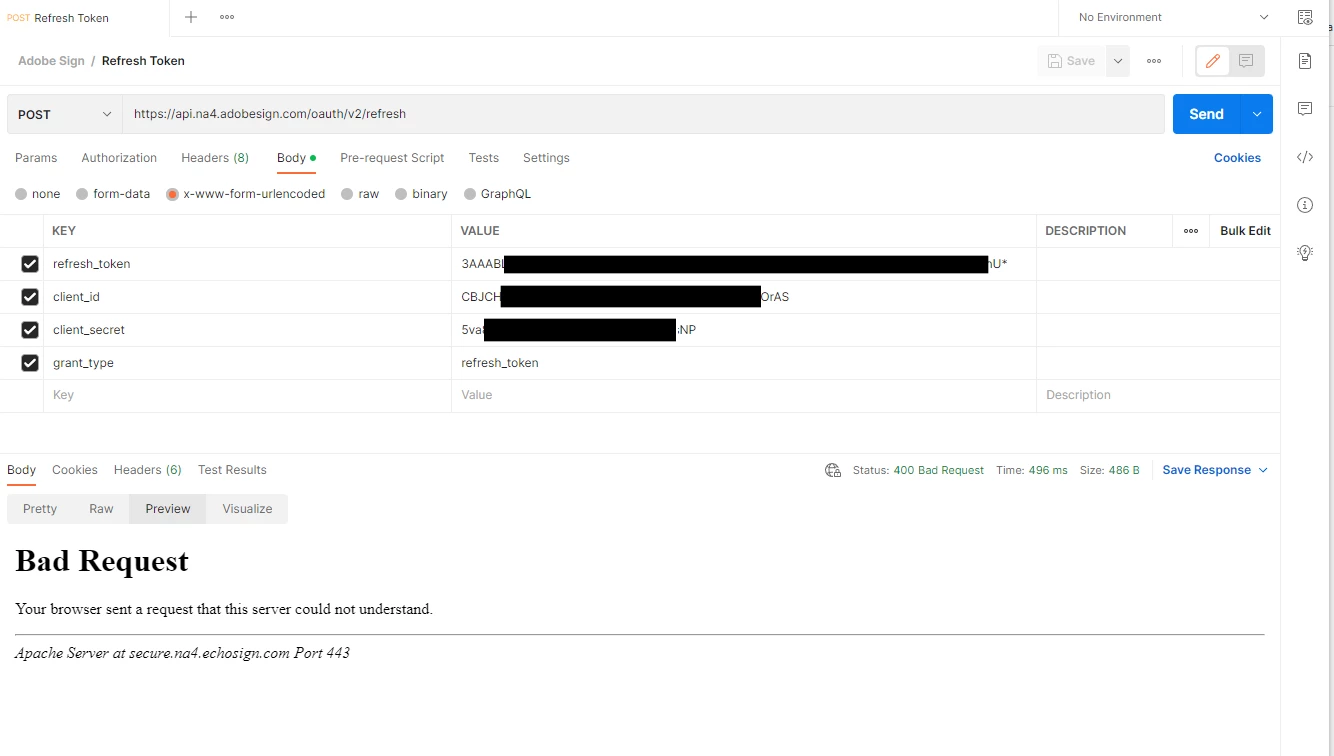The width and height of the screenshot is (1334, 756).
Task: Open the request info icon in sidebar
Action: click(x=1305, y=205)
